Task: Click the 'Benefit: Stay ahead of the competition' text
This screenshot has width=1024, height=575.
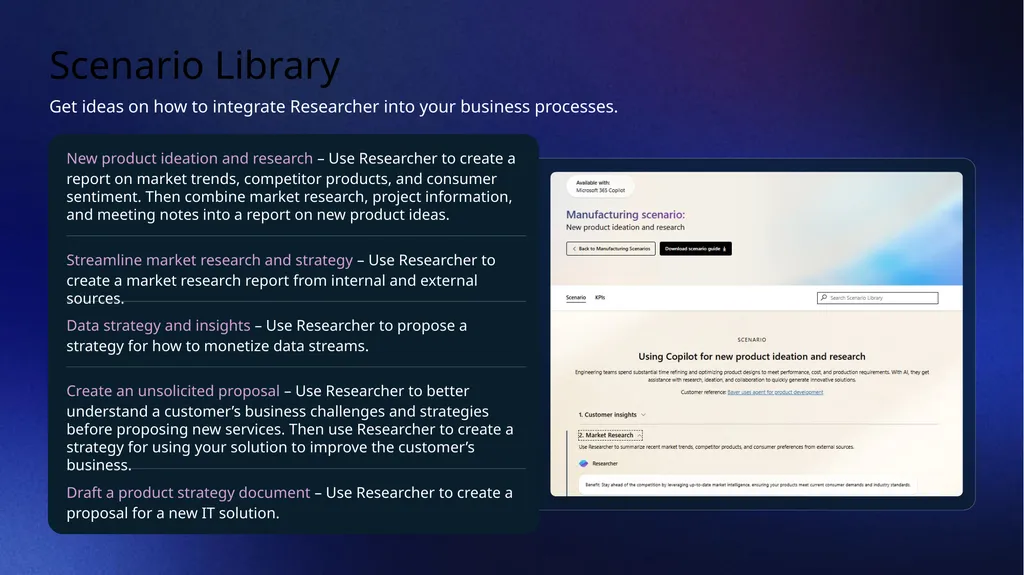Action: 747,485
